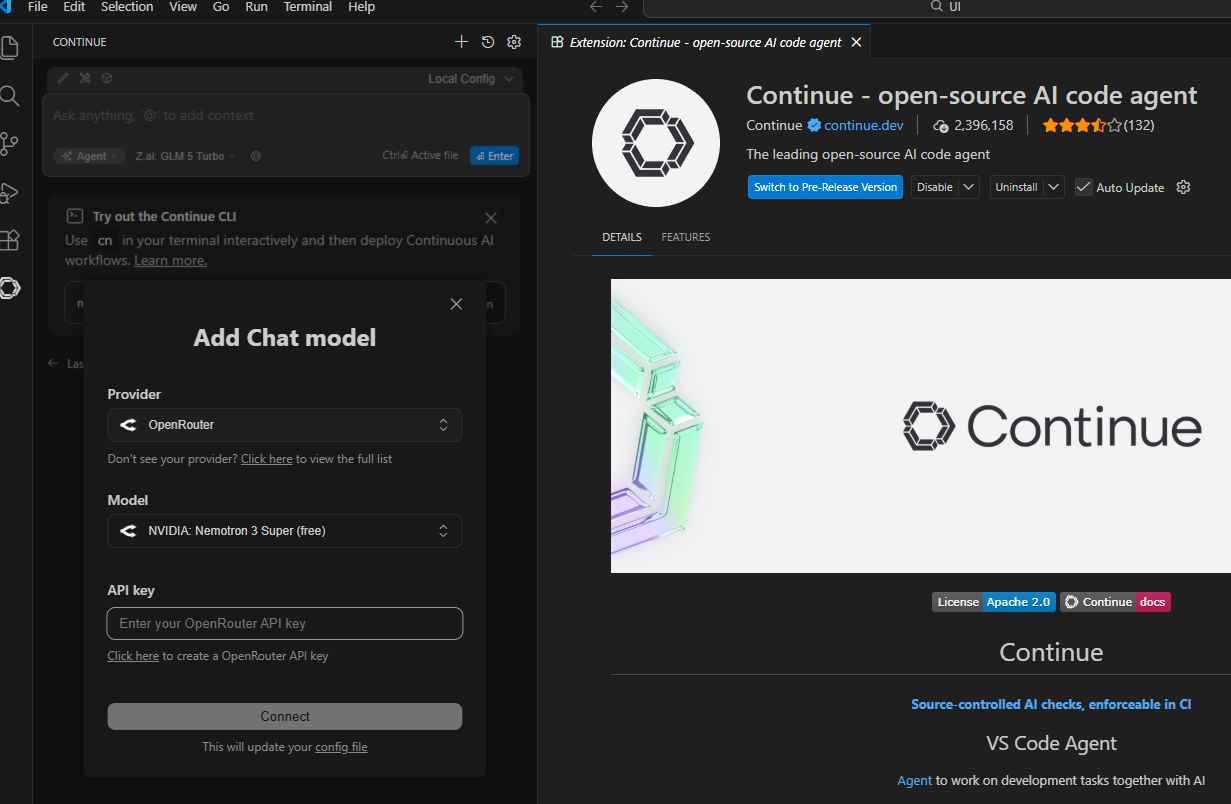The height and width of the screenshot is (804, 1231).
Task: Click the Continue docs badge
Action: [x=1115, y=602]
